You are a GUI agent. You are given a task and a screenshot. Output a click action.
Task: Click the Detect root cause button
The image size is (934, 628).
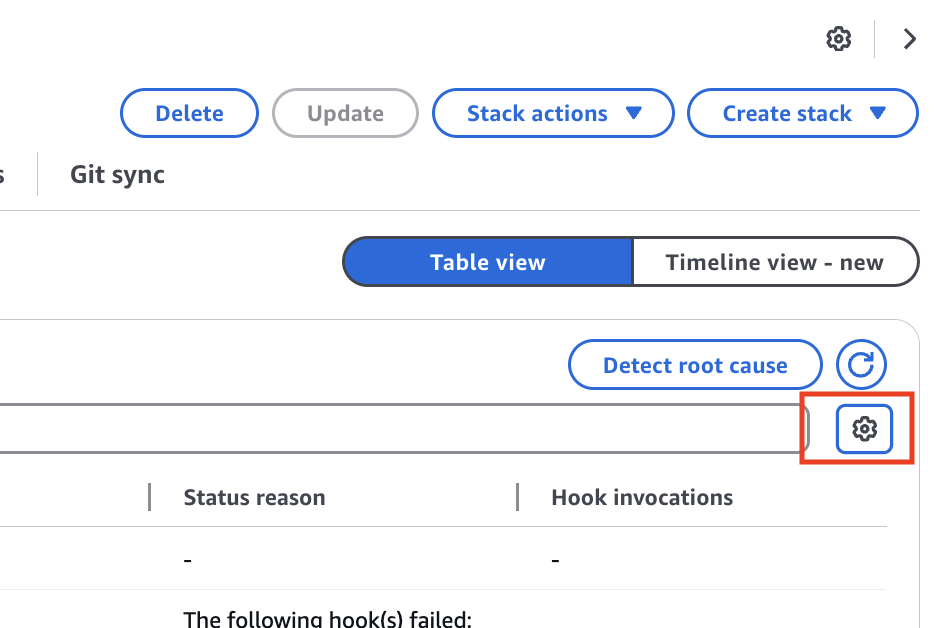694,364
